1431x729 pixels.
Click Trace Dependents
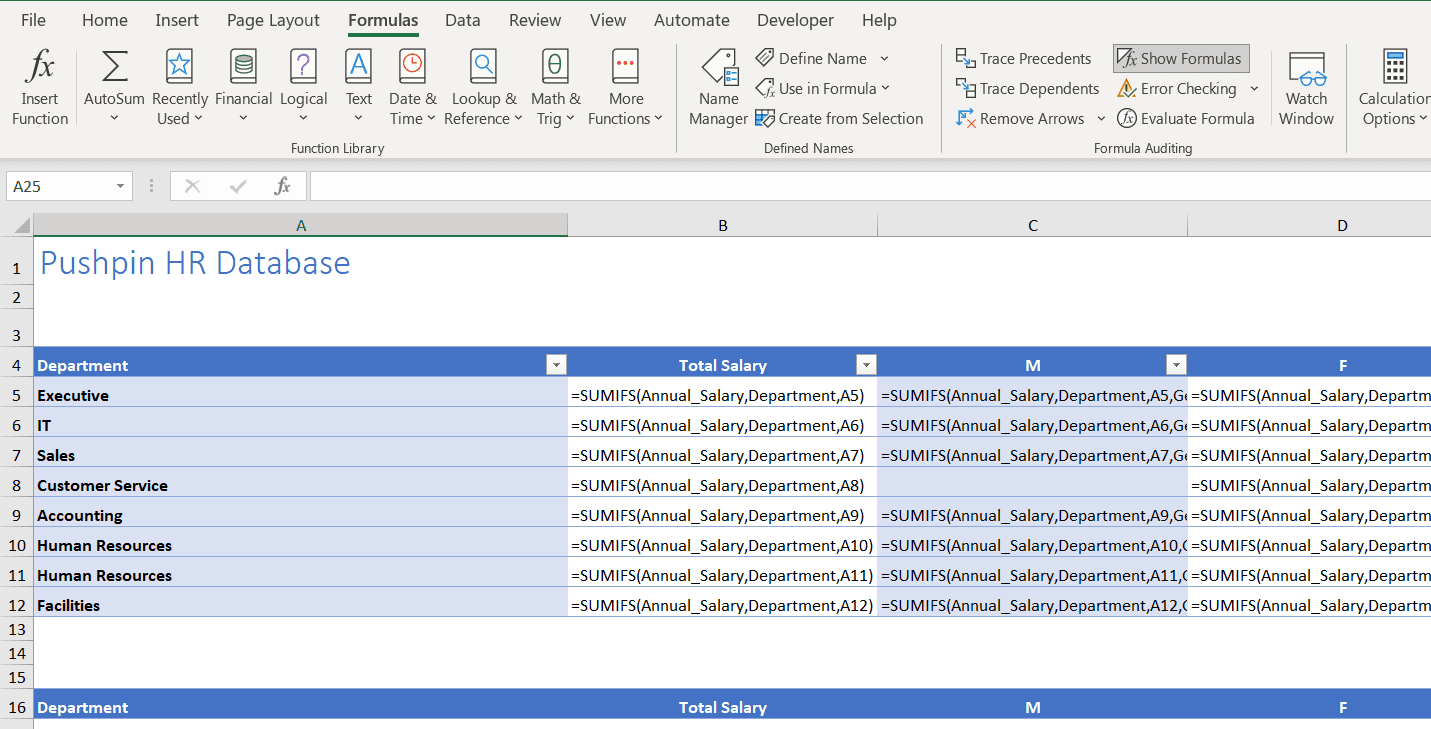click(x=1027, y=88)
